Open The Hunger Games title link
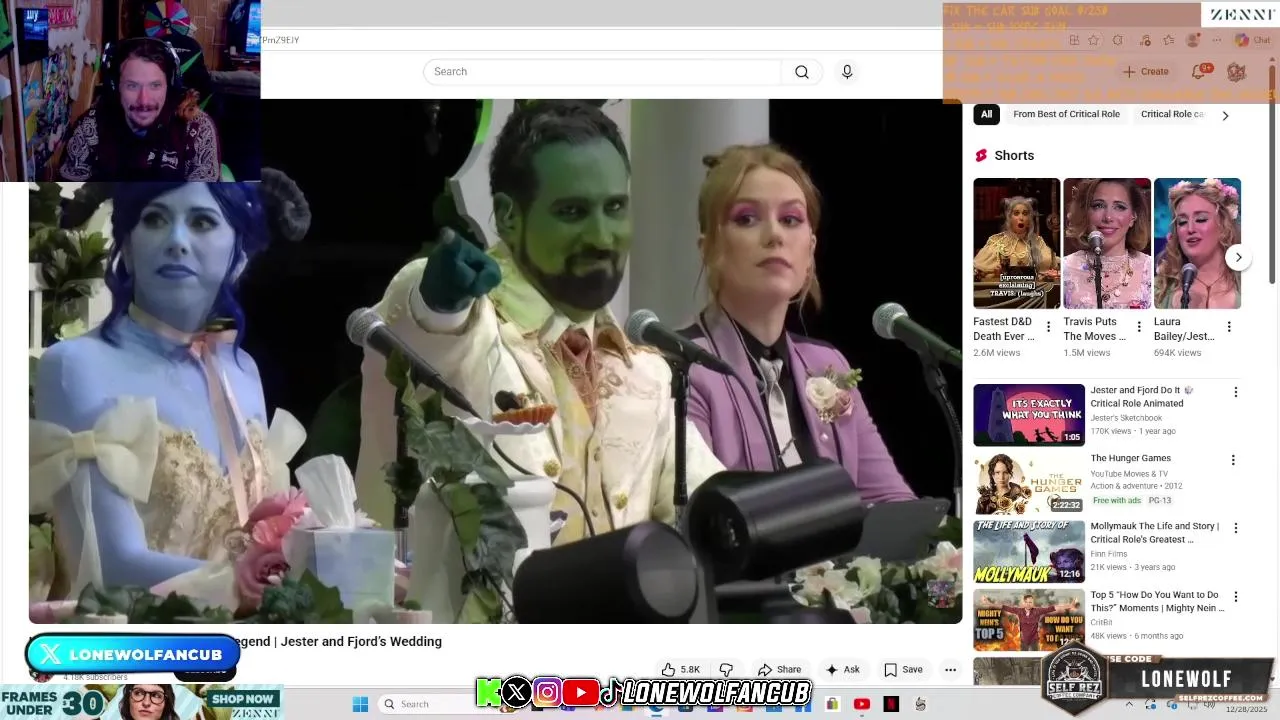Viewport: 1280px width, 720px height. point(1130,458)
